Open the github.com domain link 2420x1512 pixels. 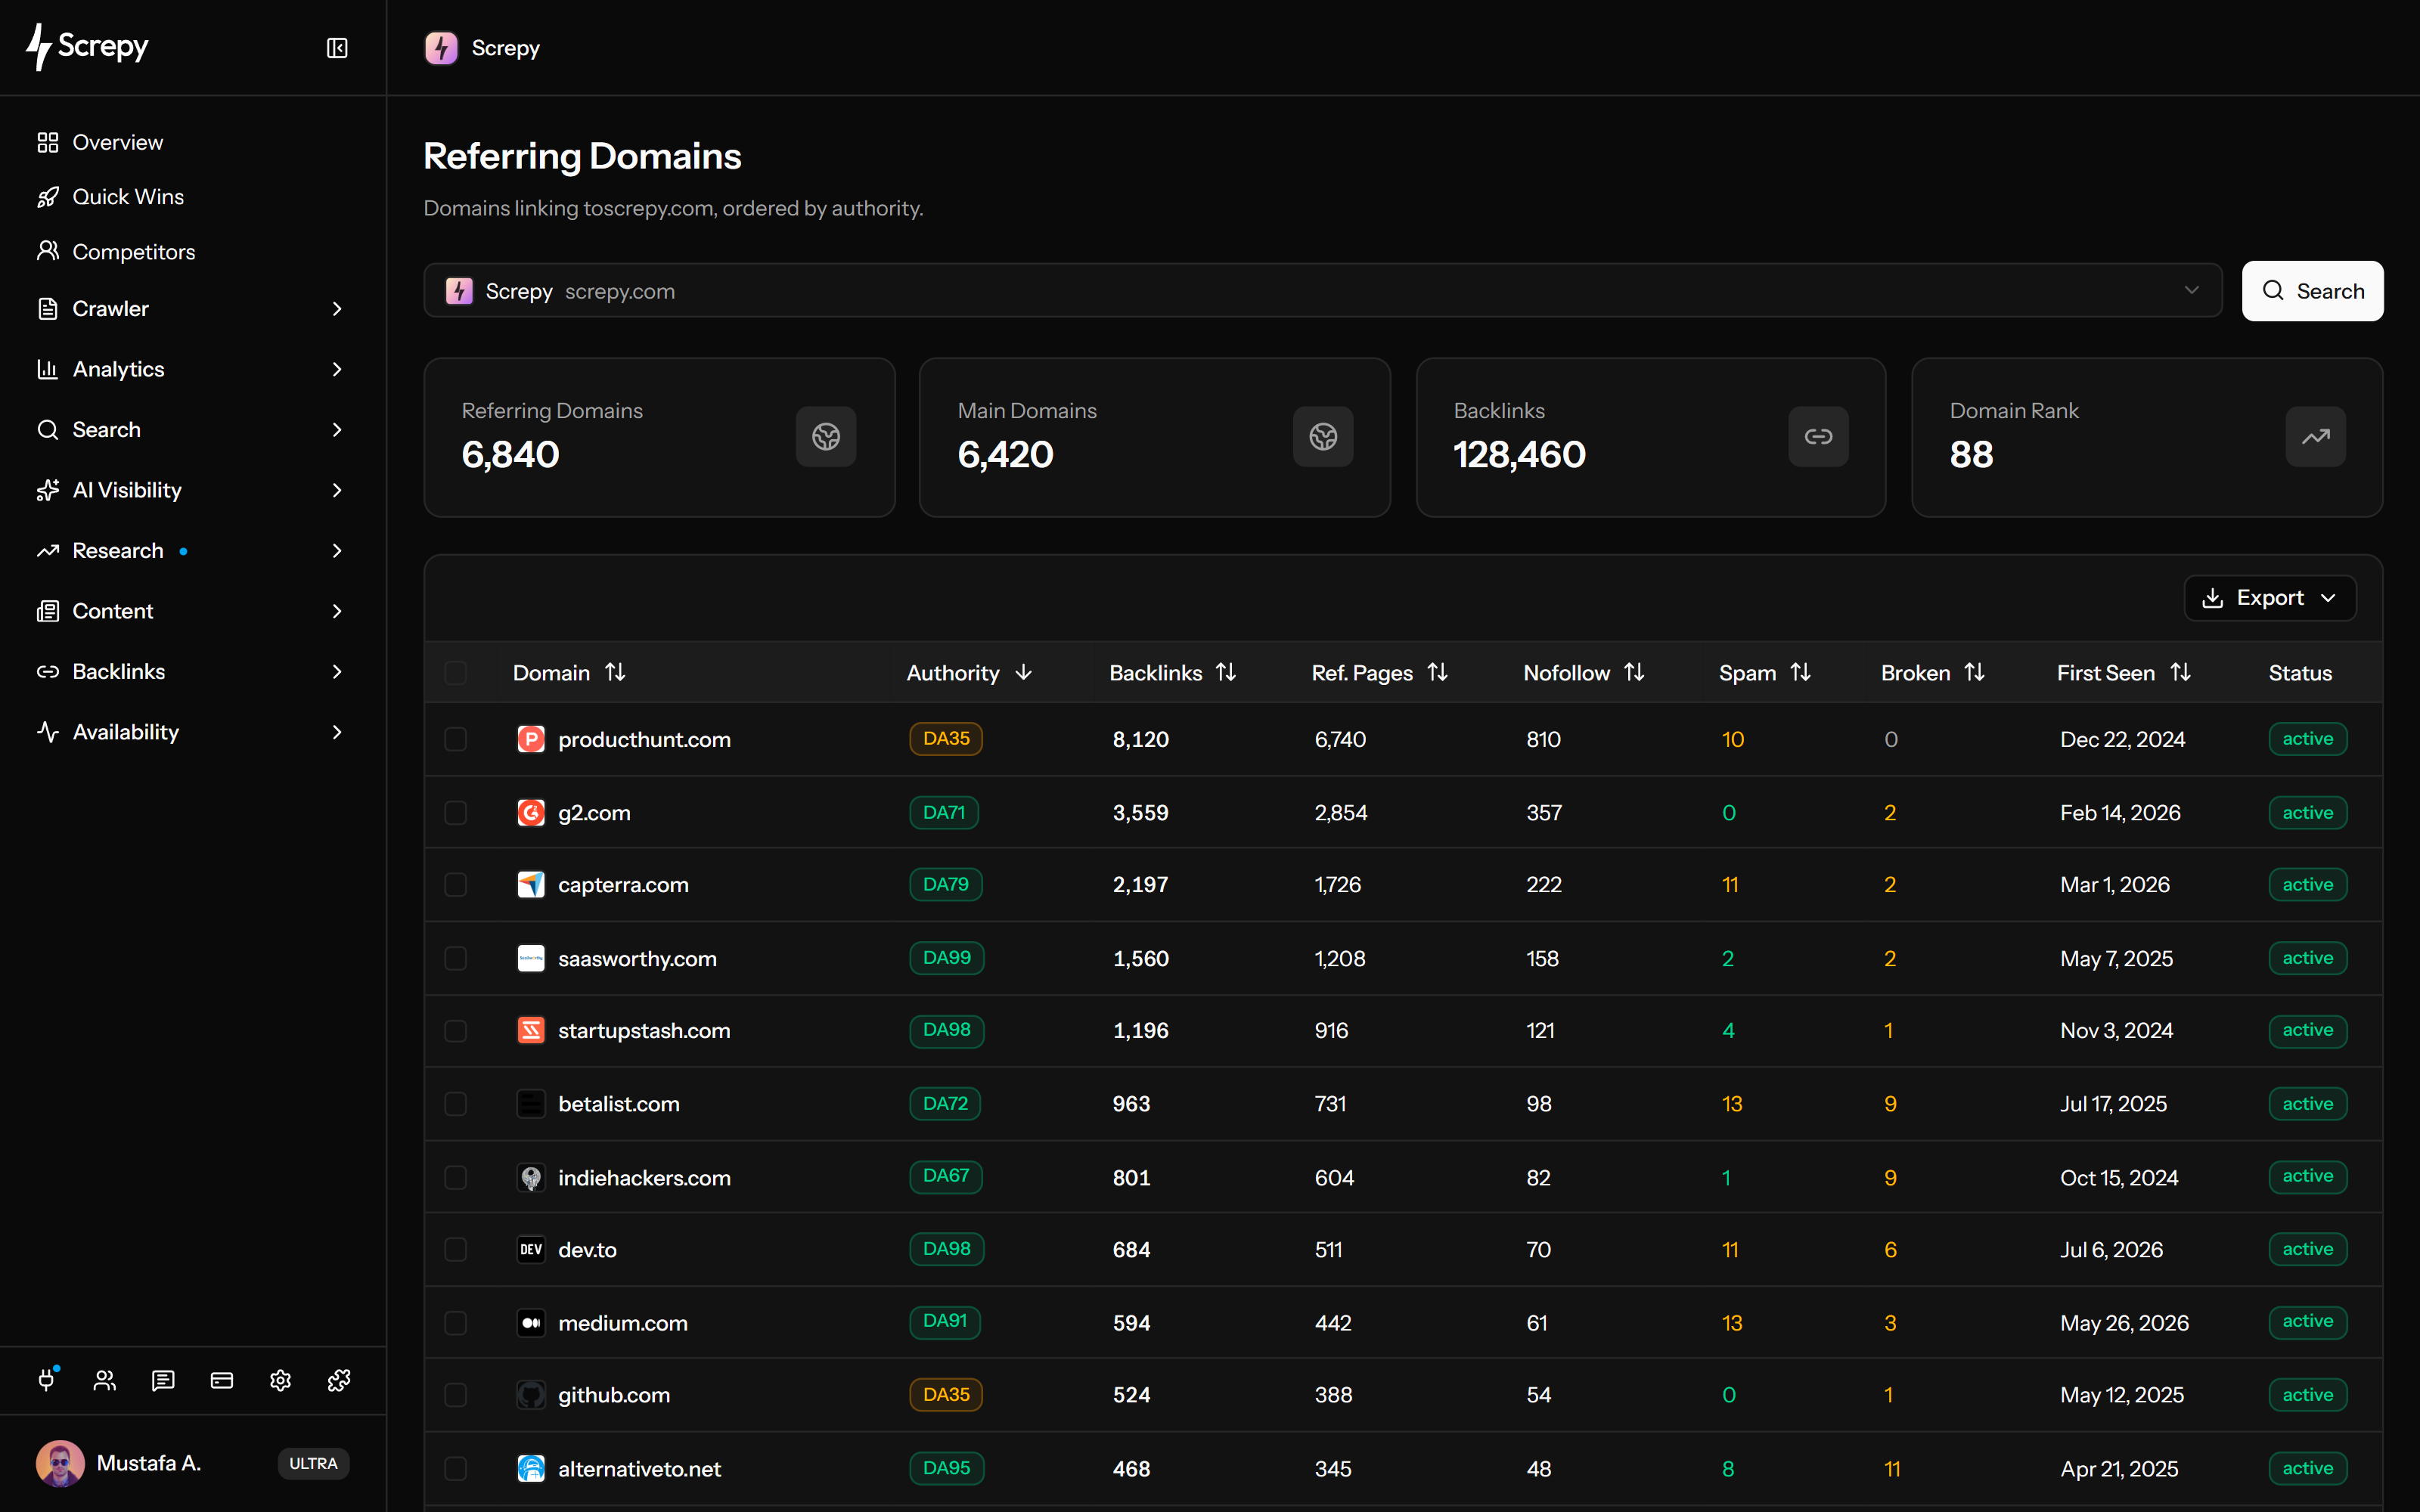614,1395
